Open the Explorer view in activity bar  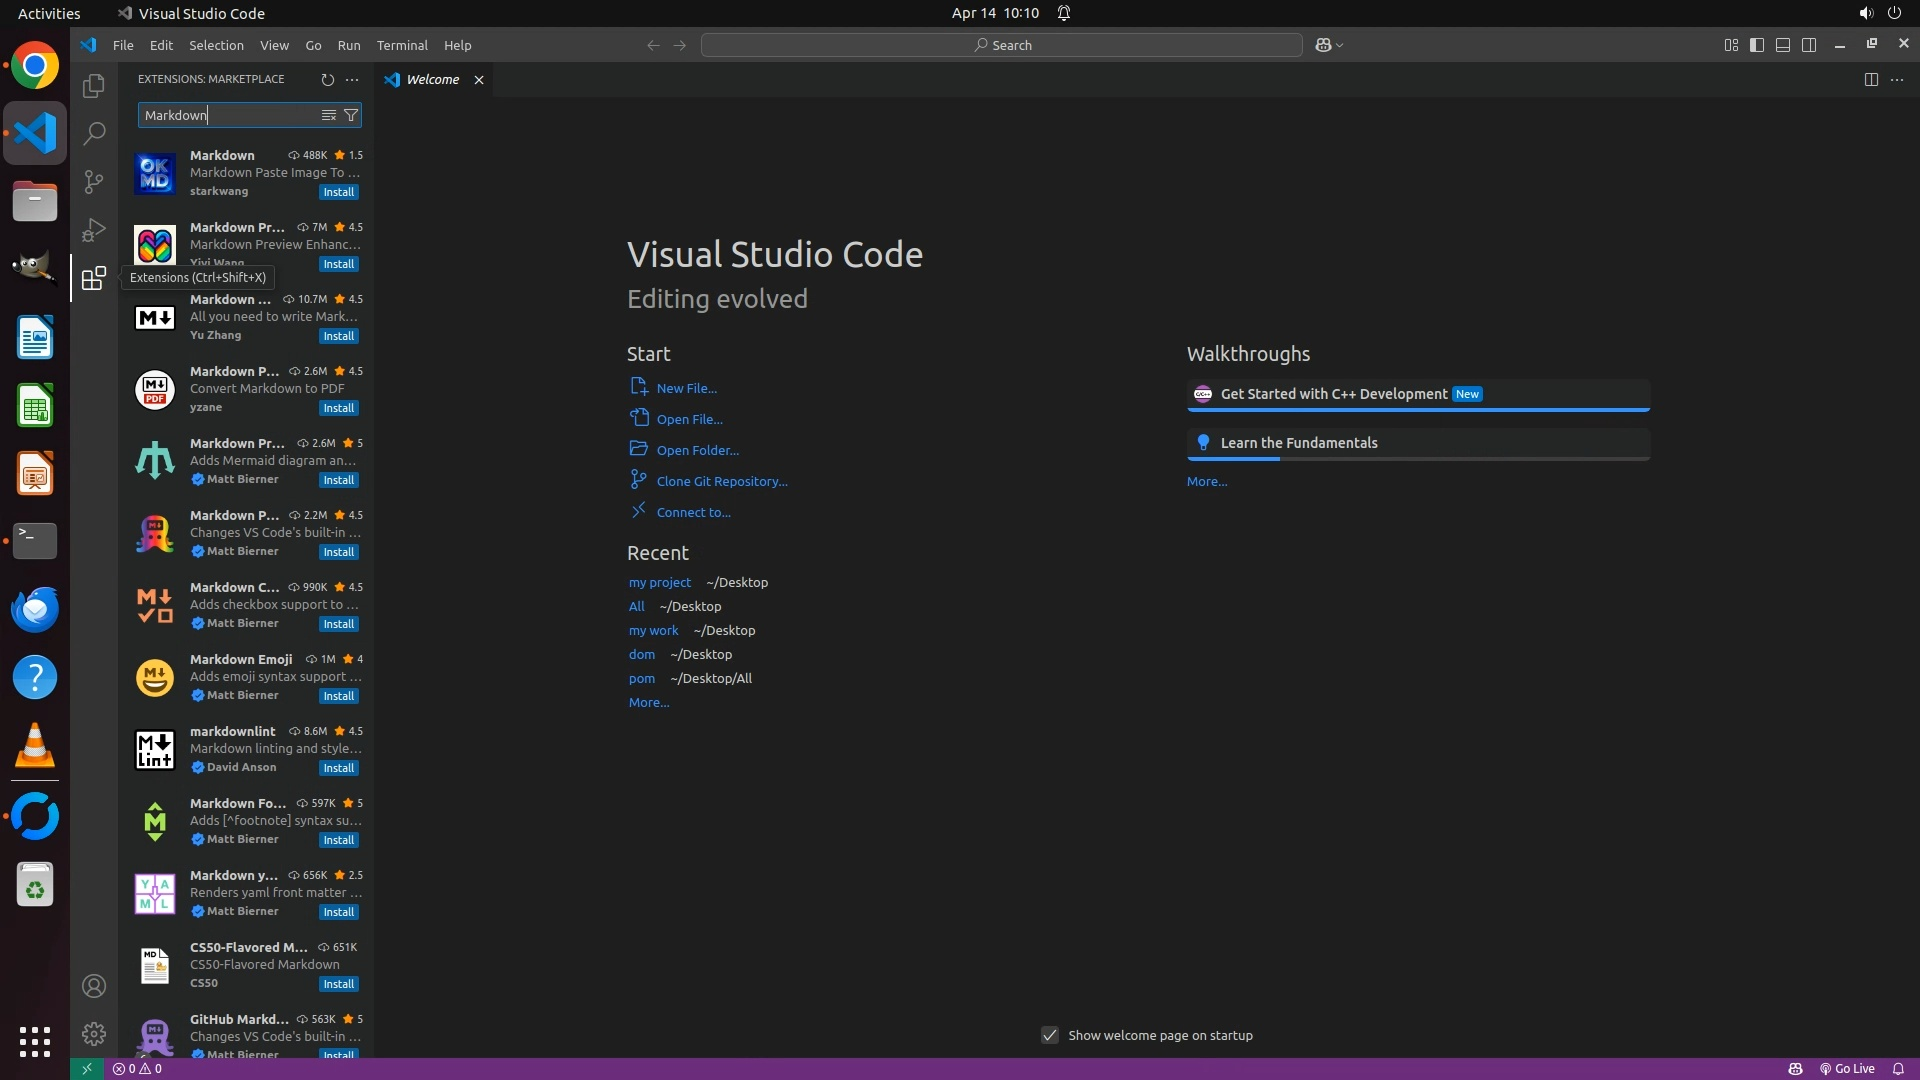[x=93, y=87]
